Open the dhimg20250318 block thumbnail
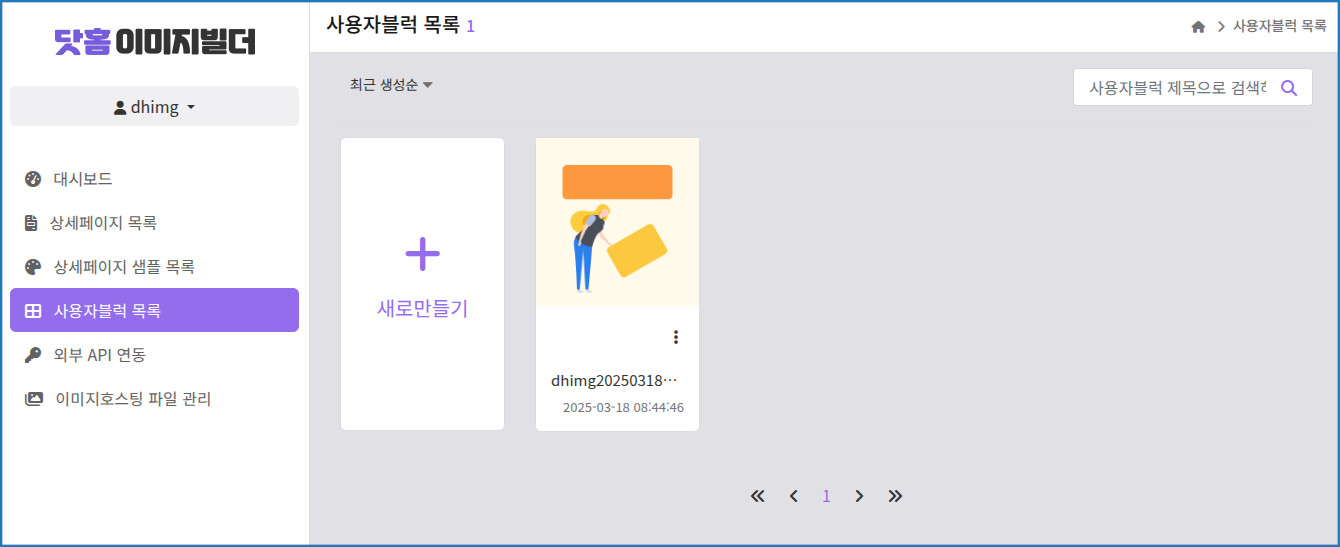 pyautogui.click(x=617, y=223)
